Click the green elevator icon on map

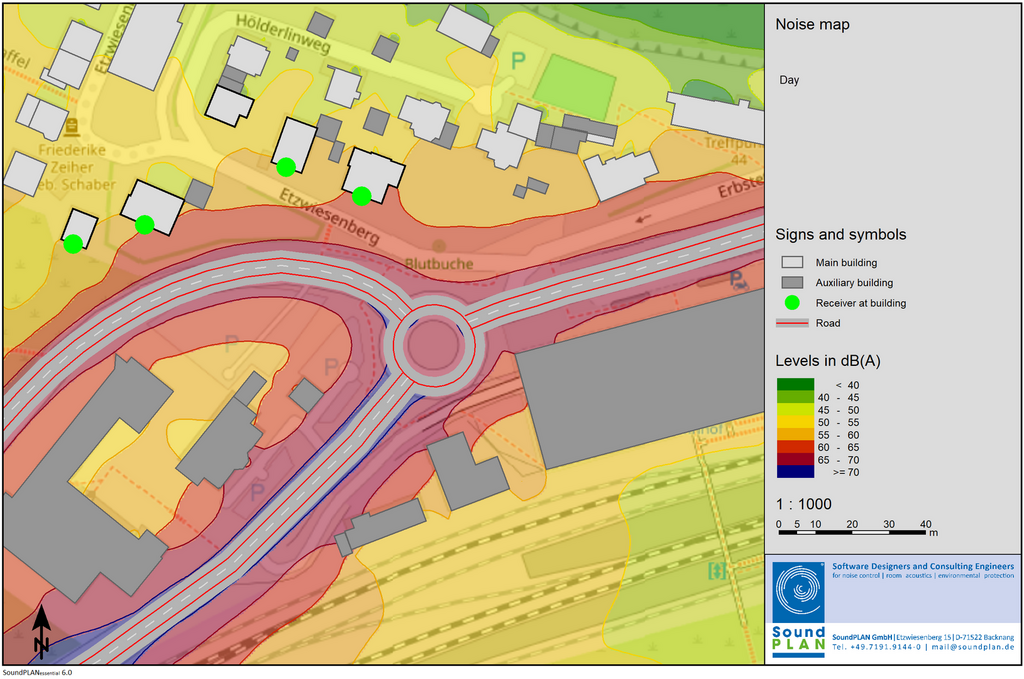(x=716, y=571)
